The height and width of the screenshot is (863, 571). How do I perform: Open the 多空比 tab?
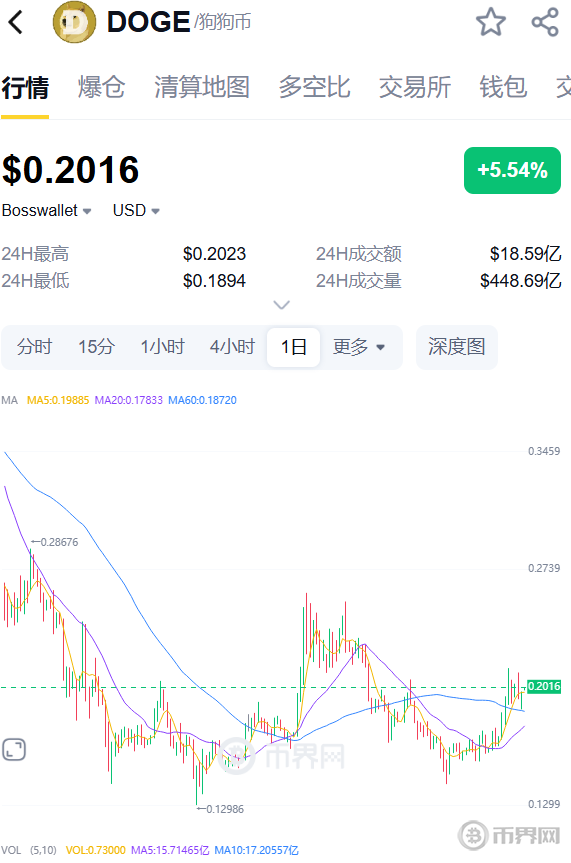click(x=314, y=87)
